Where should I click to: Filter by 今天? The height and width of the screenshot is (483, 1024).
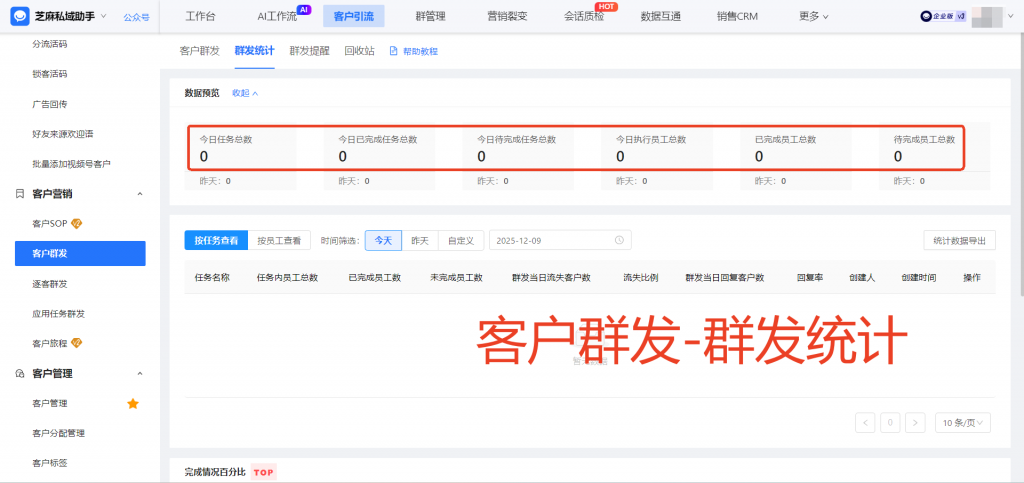383,240
